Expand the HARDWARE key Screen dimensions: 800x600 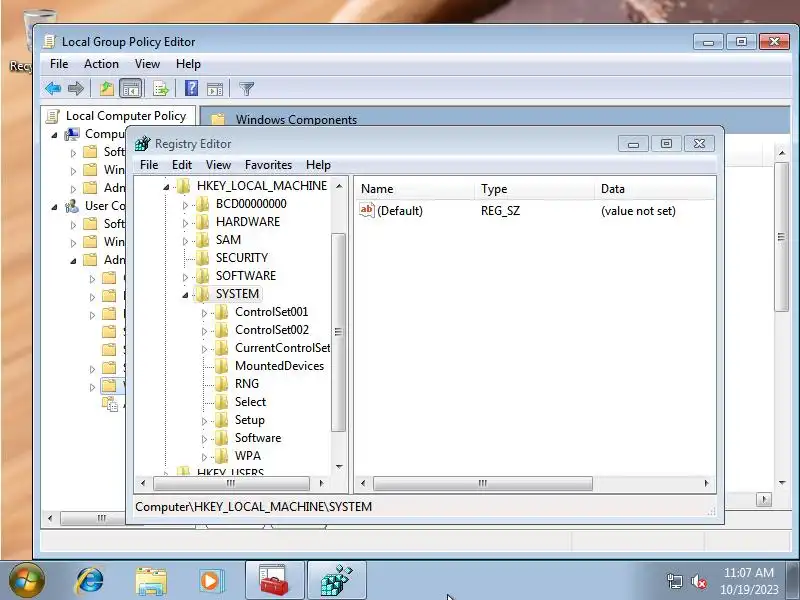(x=185, y=223)
